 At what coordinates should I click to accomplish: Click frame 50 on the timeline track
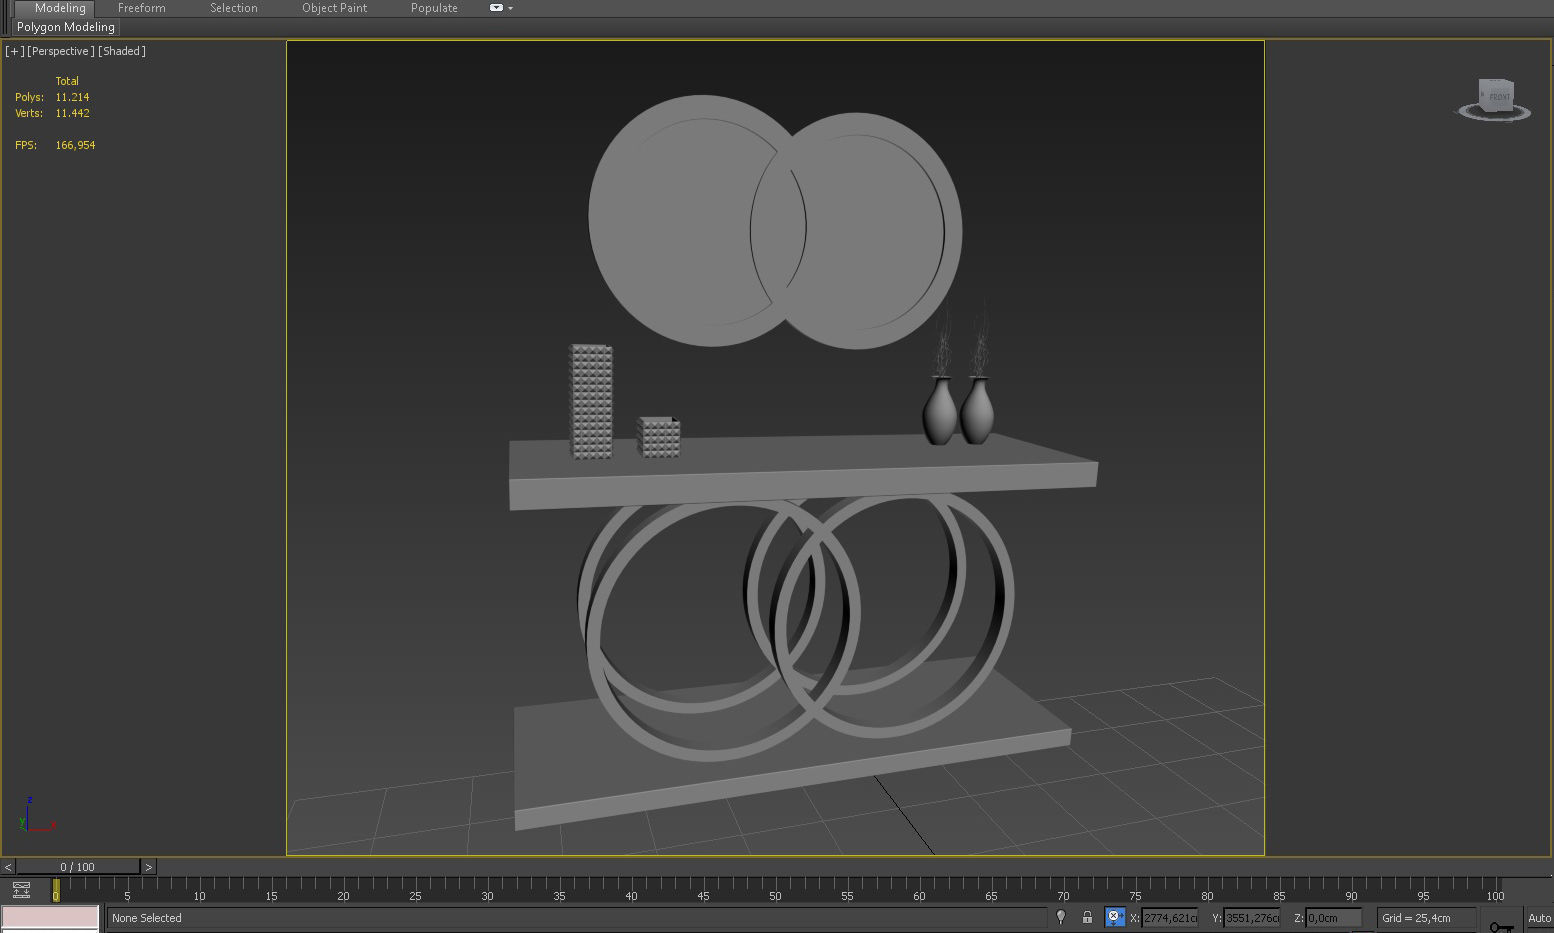tap(775, 889)
